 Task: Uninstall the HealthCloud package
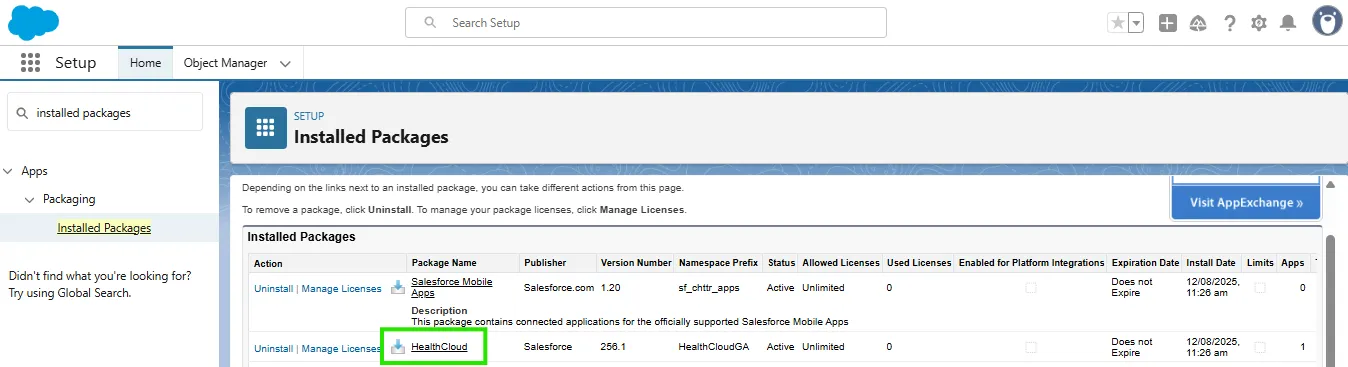(273, 348)
